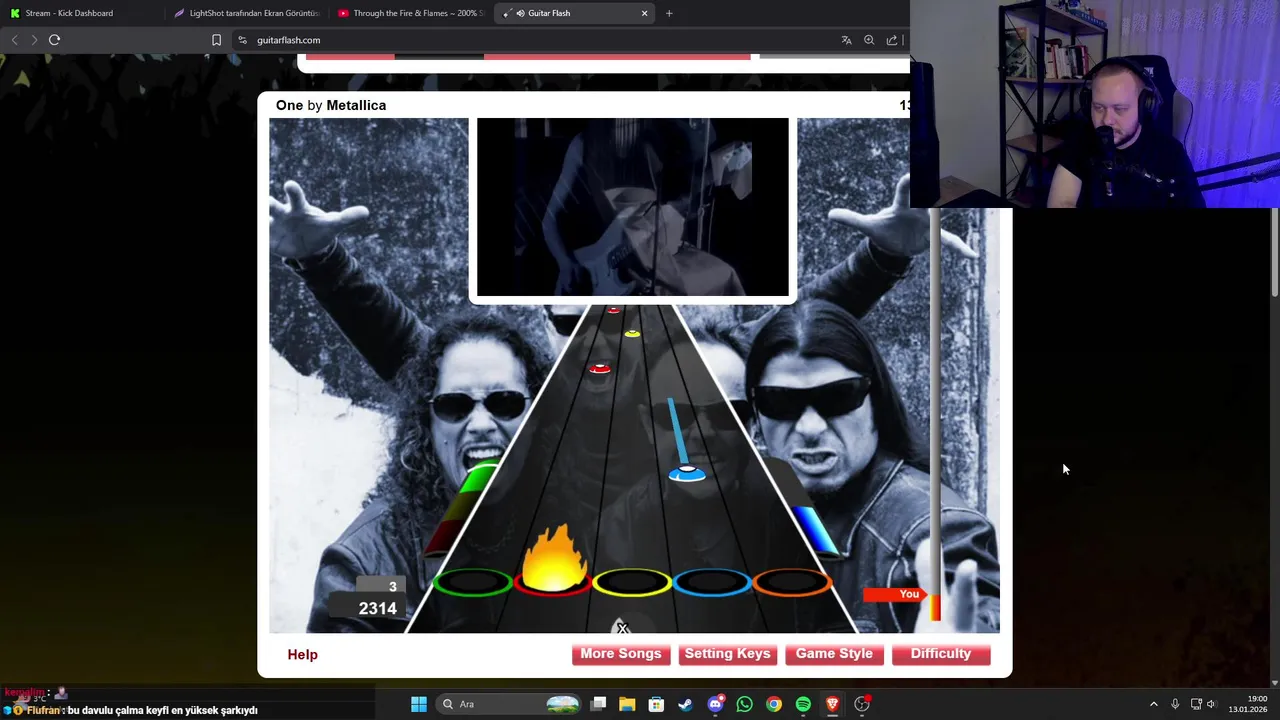
Task: Hit the blue fret button
Action: [x=712, y=581]
